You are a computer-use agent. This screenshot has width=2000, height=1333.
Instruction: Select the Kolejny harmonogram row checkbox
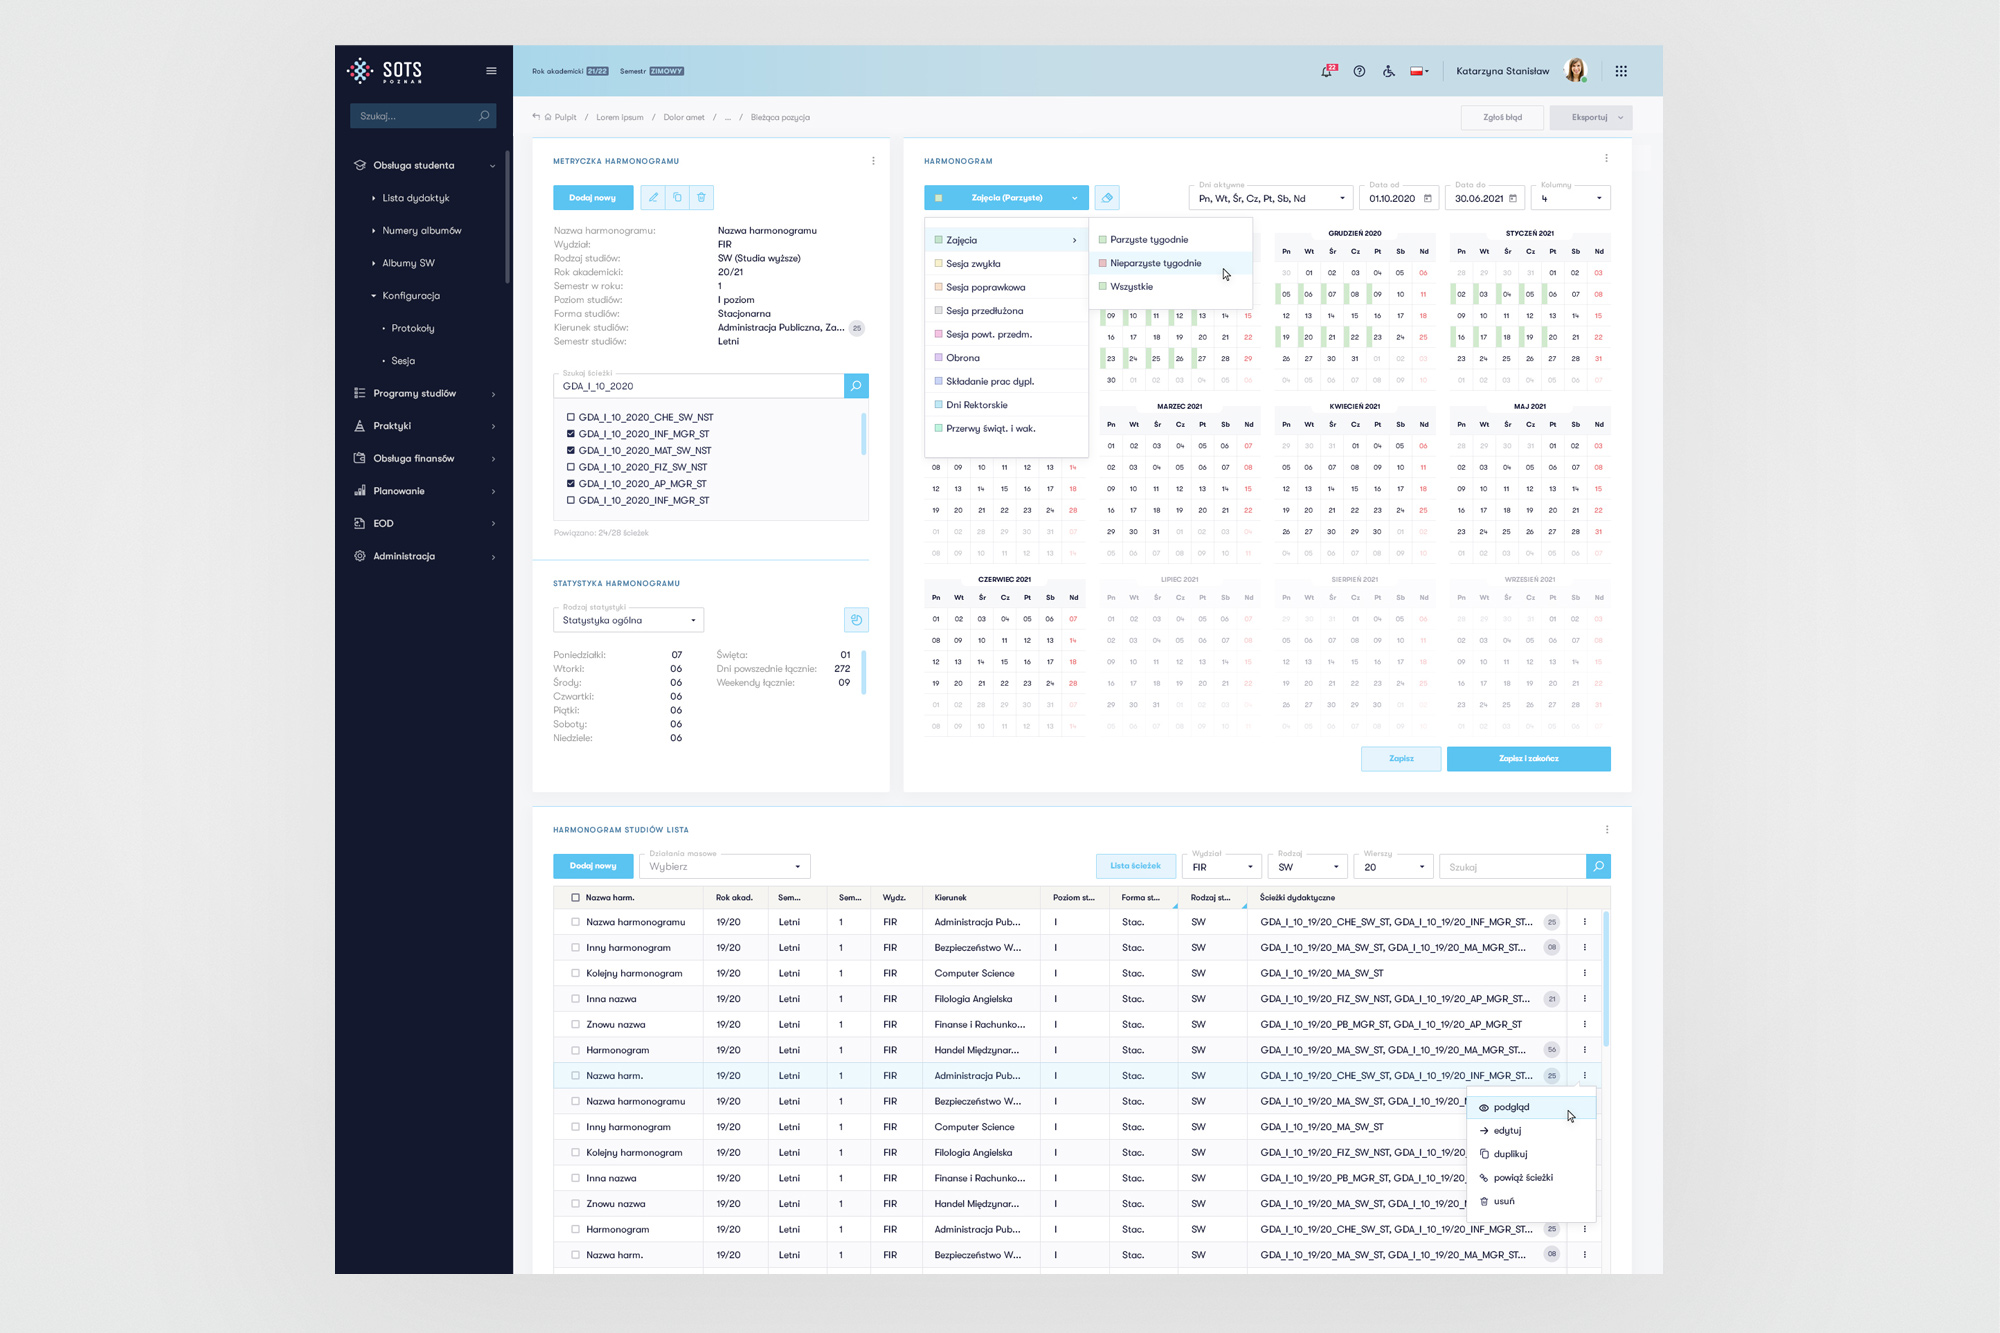(x=575, y=973)
